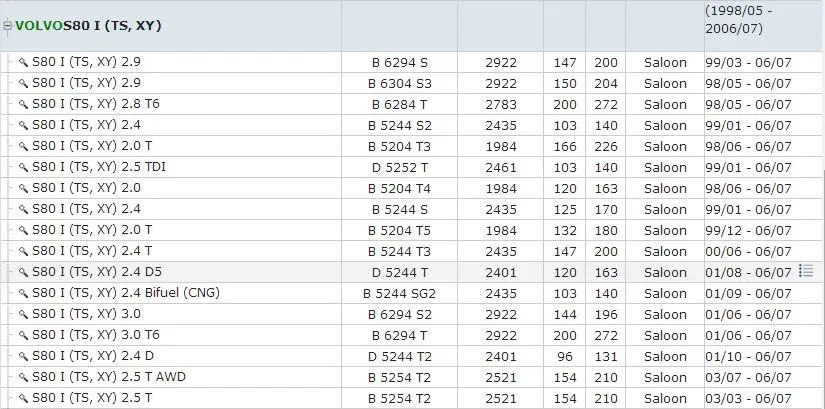Click engine code B 5244 SG2
The height and width of the screenshot is (409, 825).
point(400,294)
